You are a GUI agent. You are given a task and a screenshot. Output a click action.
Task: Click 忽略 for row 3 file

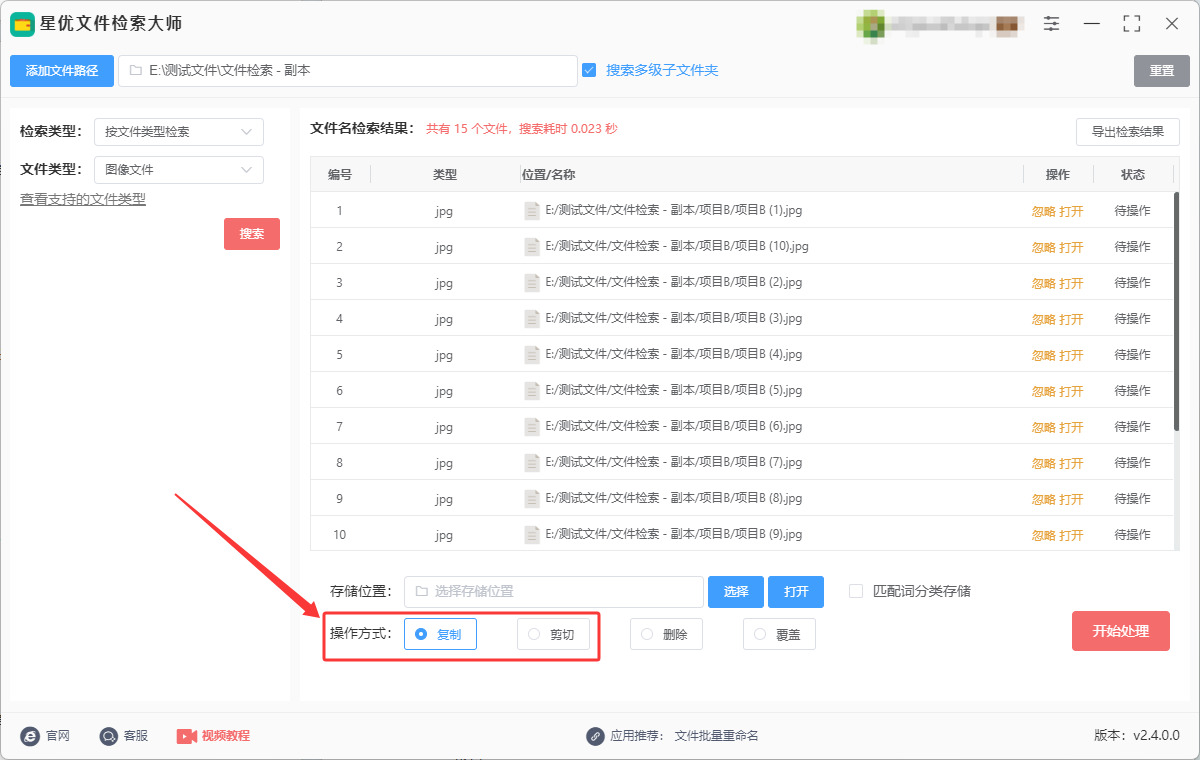tap(1044, 283)
